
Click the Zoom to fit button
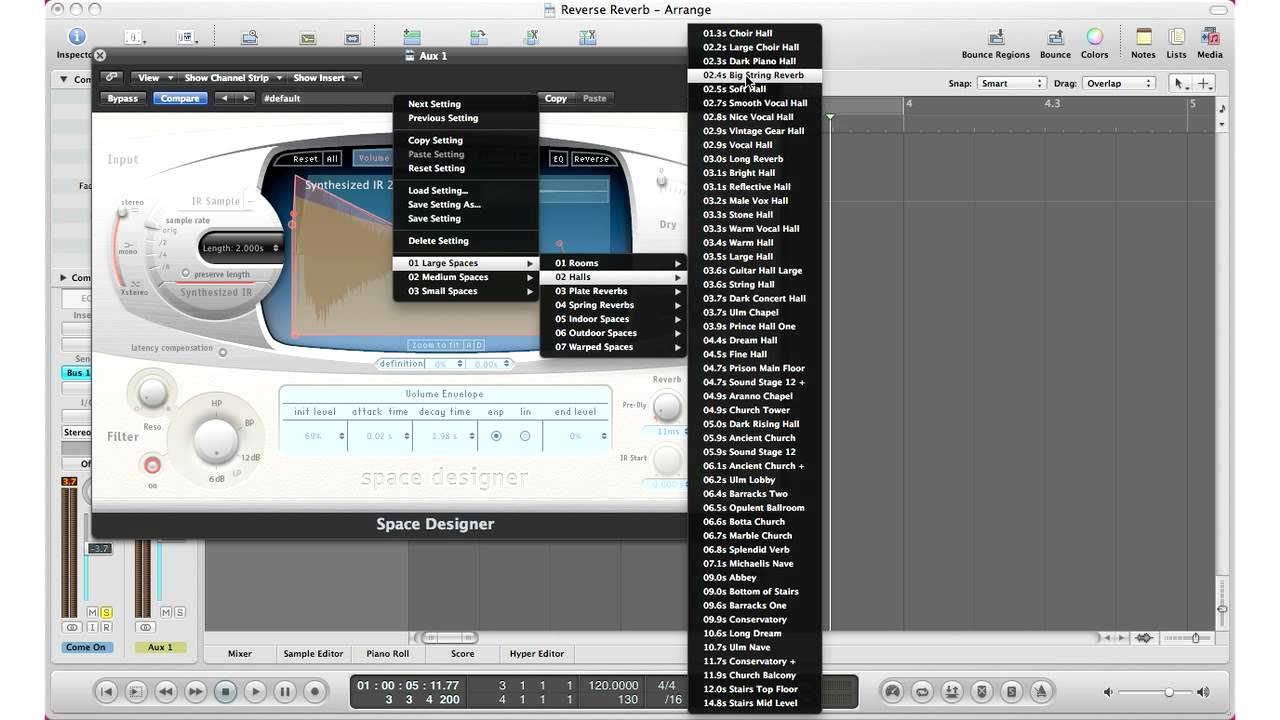[x=436, y=345]
